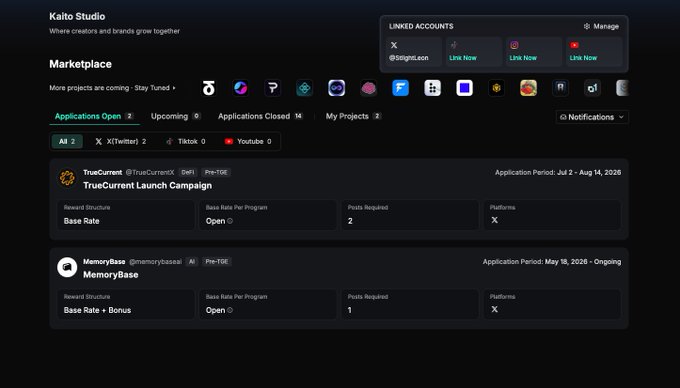The height and width of the screenshot is (388, 680).
Task: Switch to Upcoming tab
Action: [176, 116]
